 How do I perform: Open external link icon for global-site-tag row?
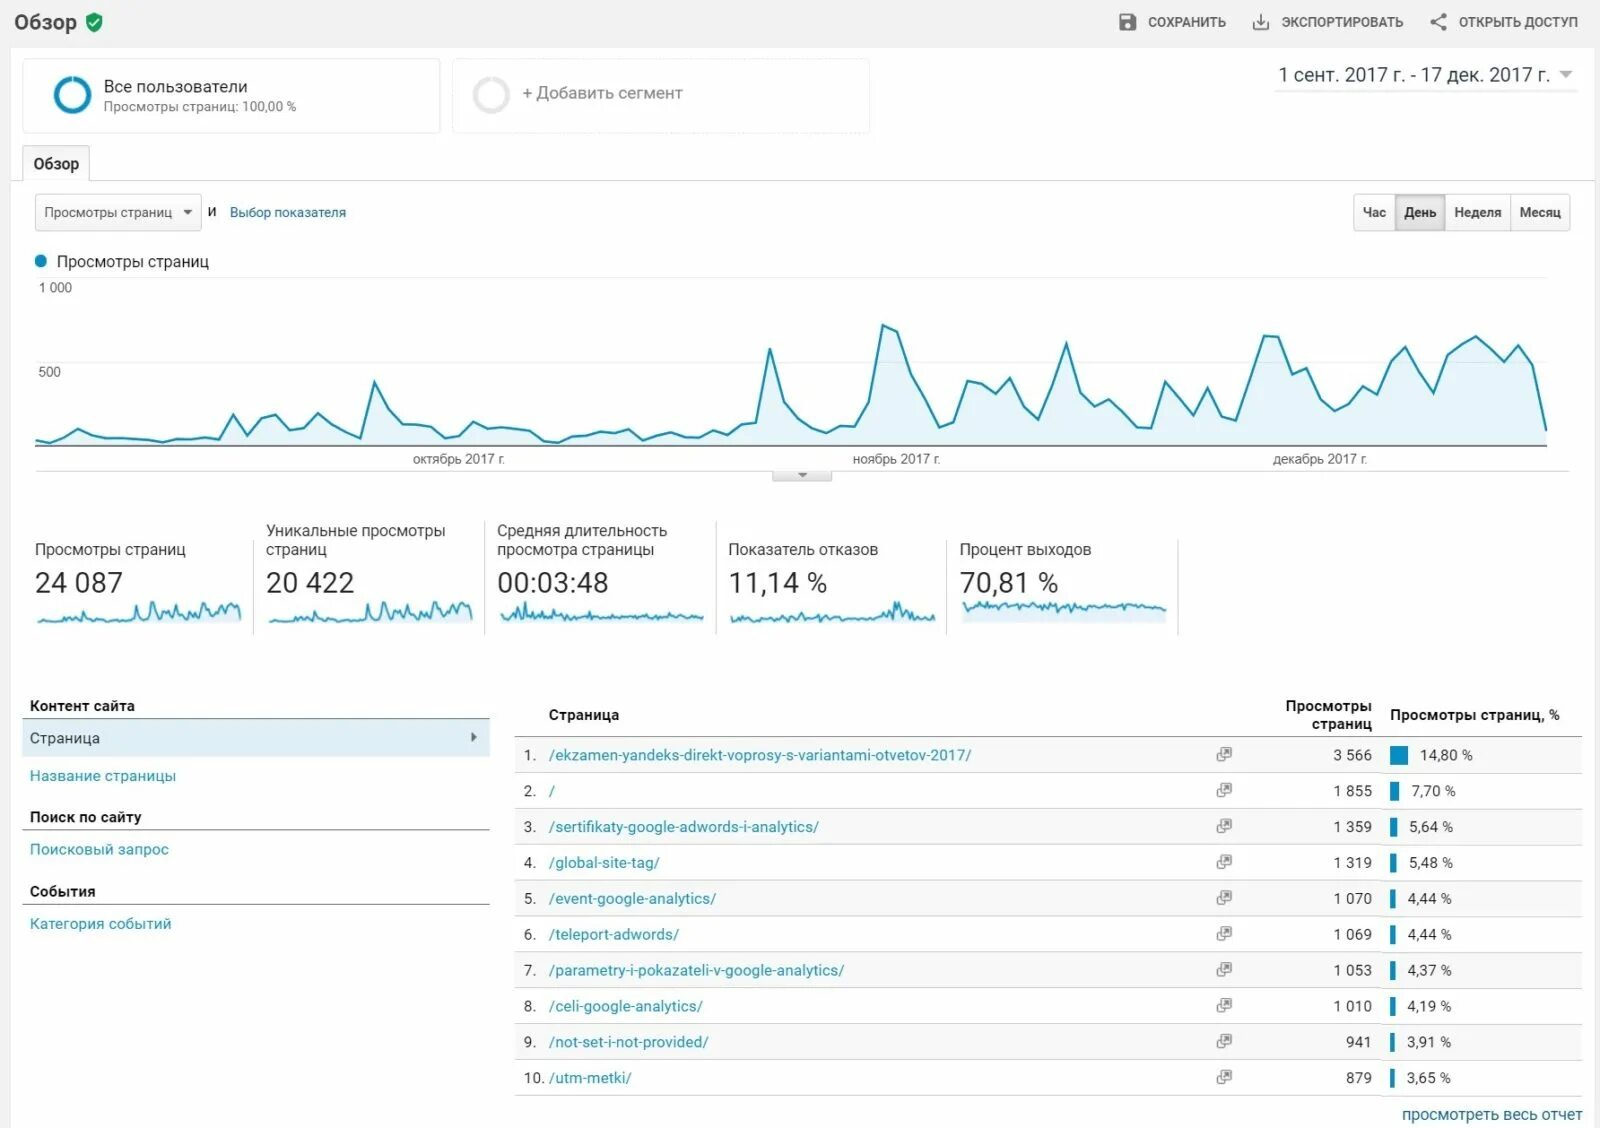pyautogui.click(x=1224, y=862)
